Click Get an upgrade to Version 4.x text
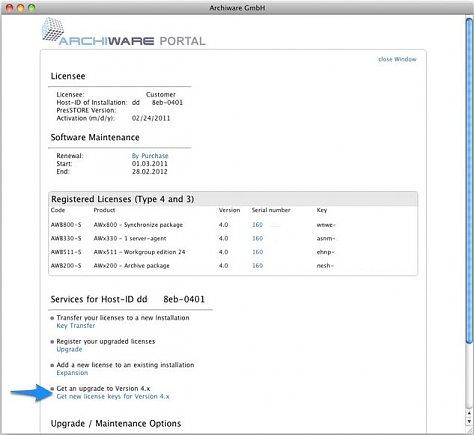474x435 pixels. pos(103,388)
